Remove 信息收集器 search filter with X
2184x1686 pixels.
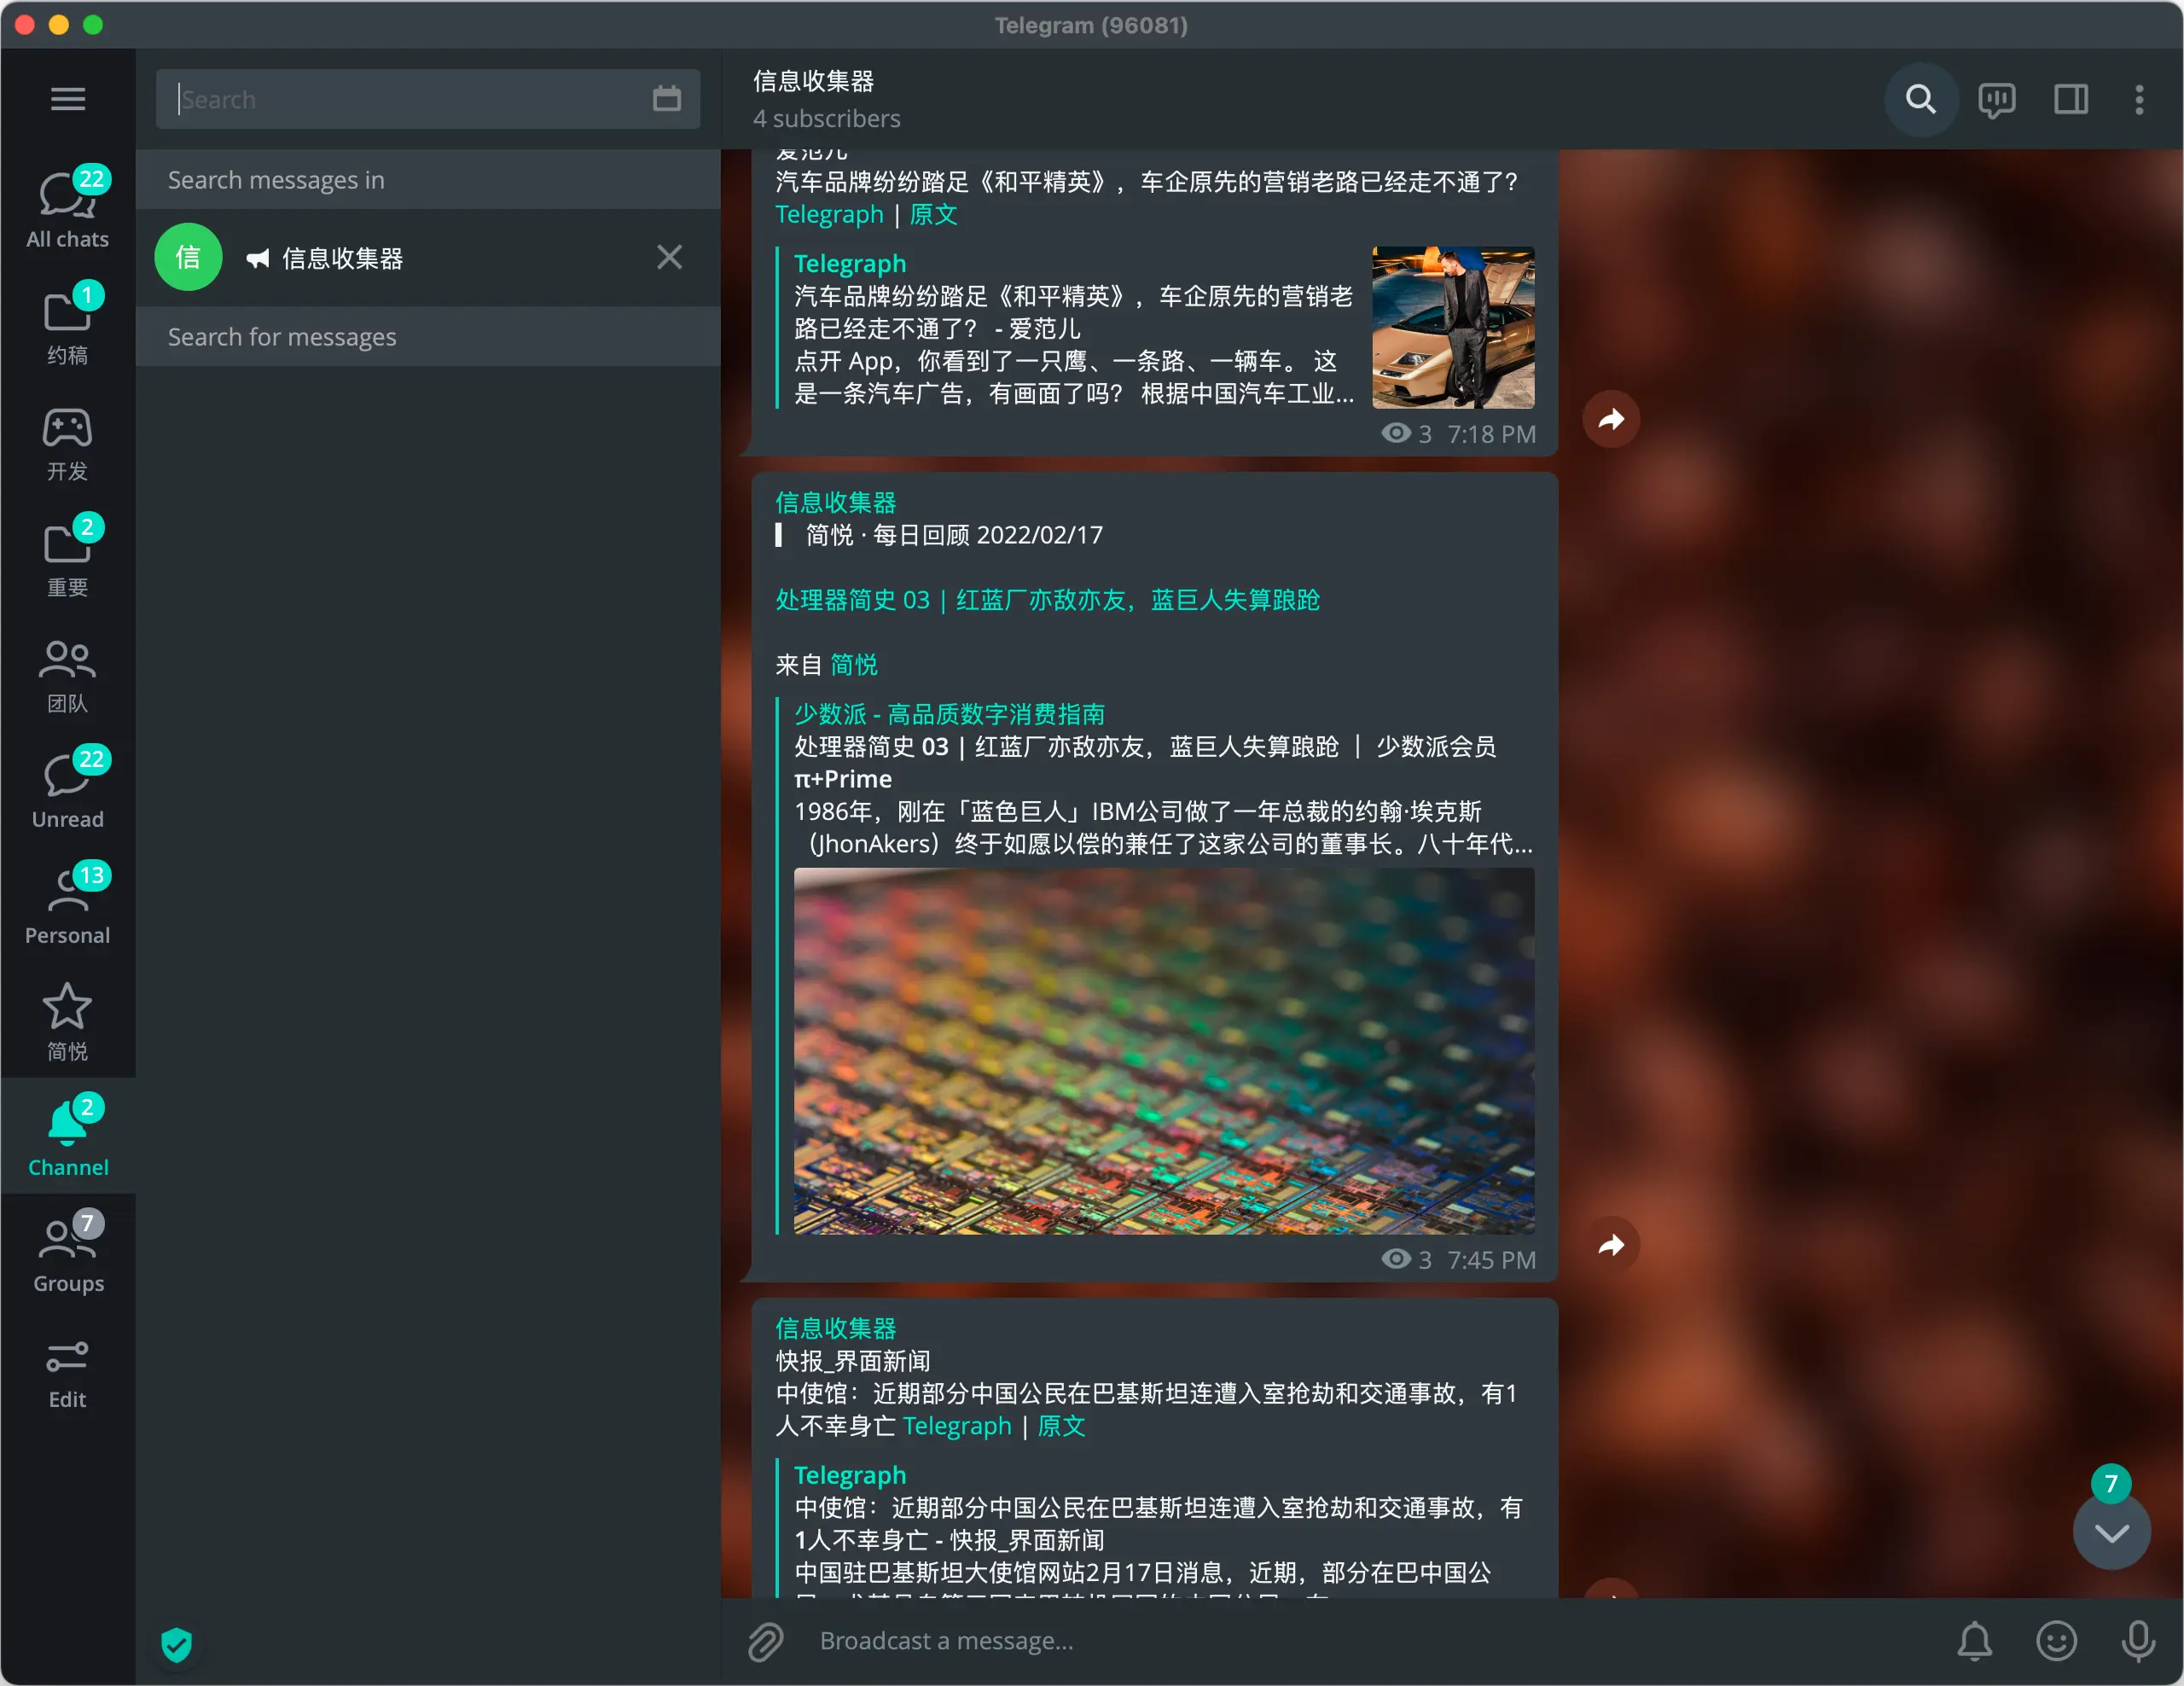click(x=670, y=257)
